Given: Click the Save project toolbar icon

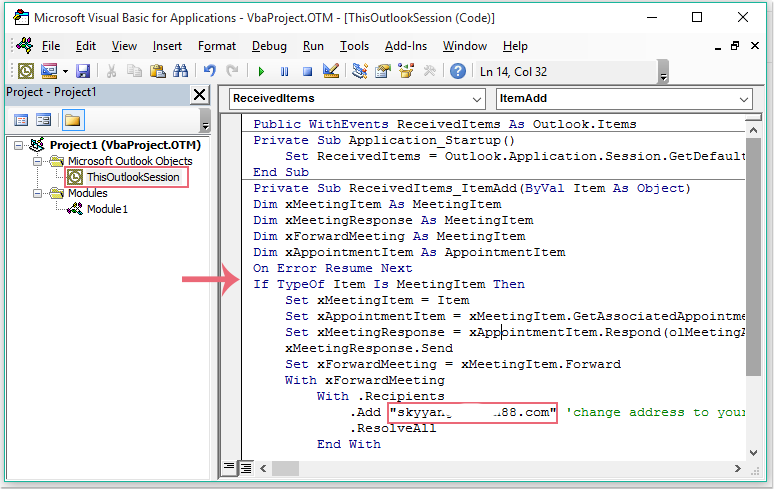Looking at the screenshot, I should point(83,71).
